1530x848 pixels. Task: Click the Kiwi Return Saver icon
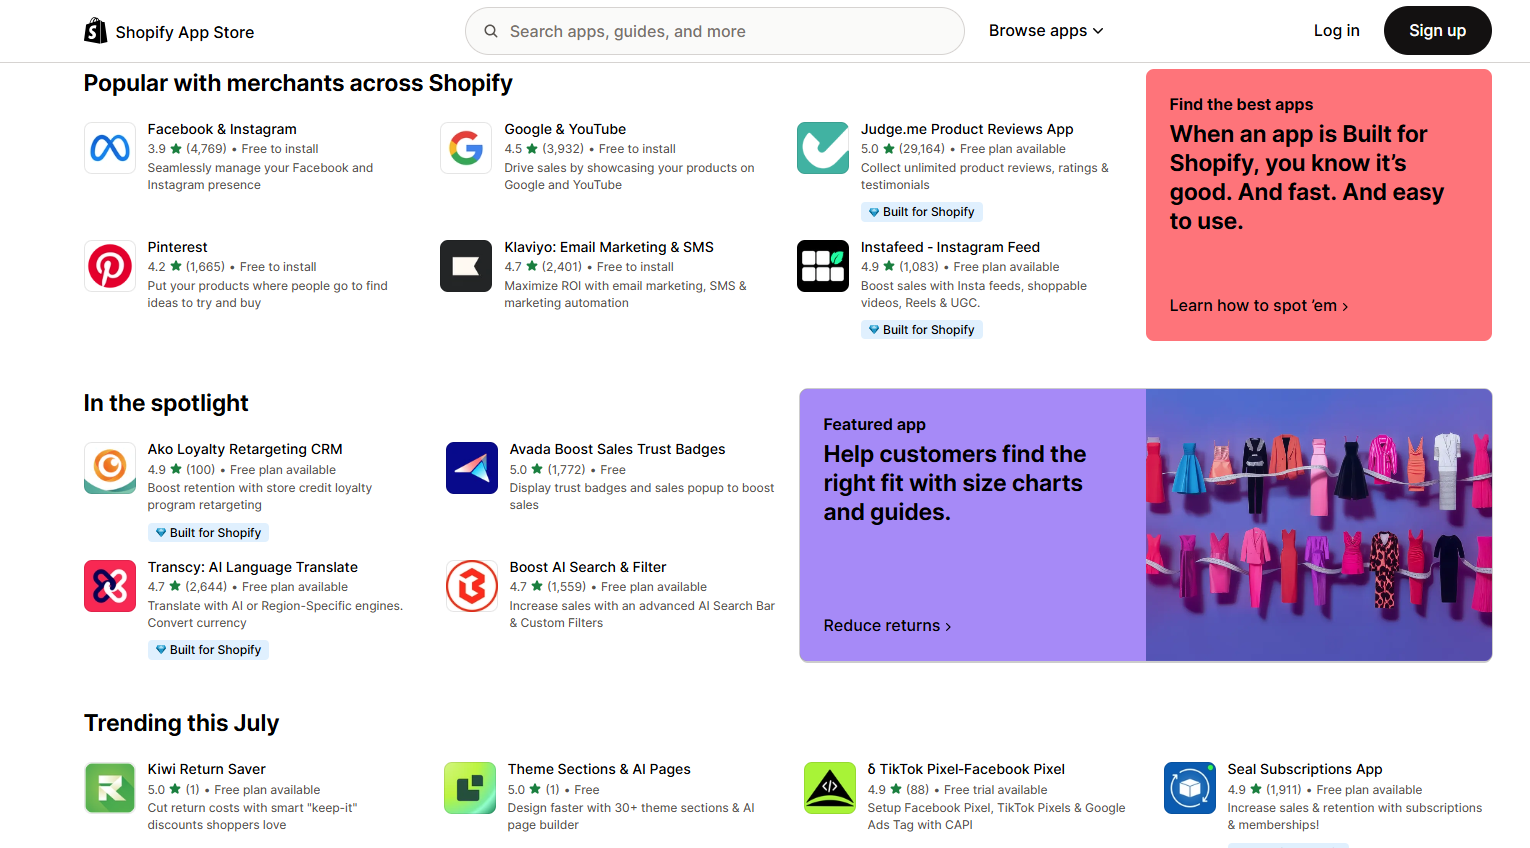(x=109, y=788)
